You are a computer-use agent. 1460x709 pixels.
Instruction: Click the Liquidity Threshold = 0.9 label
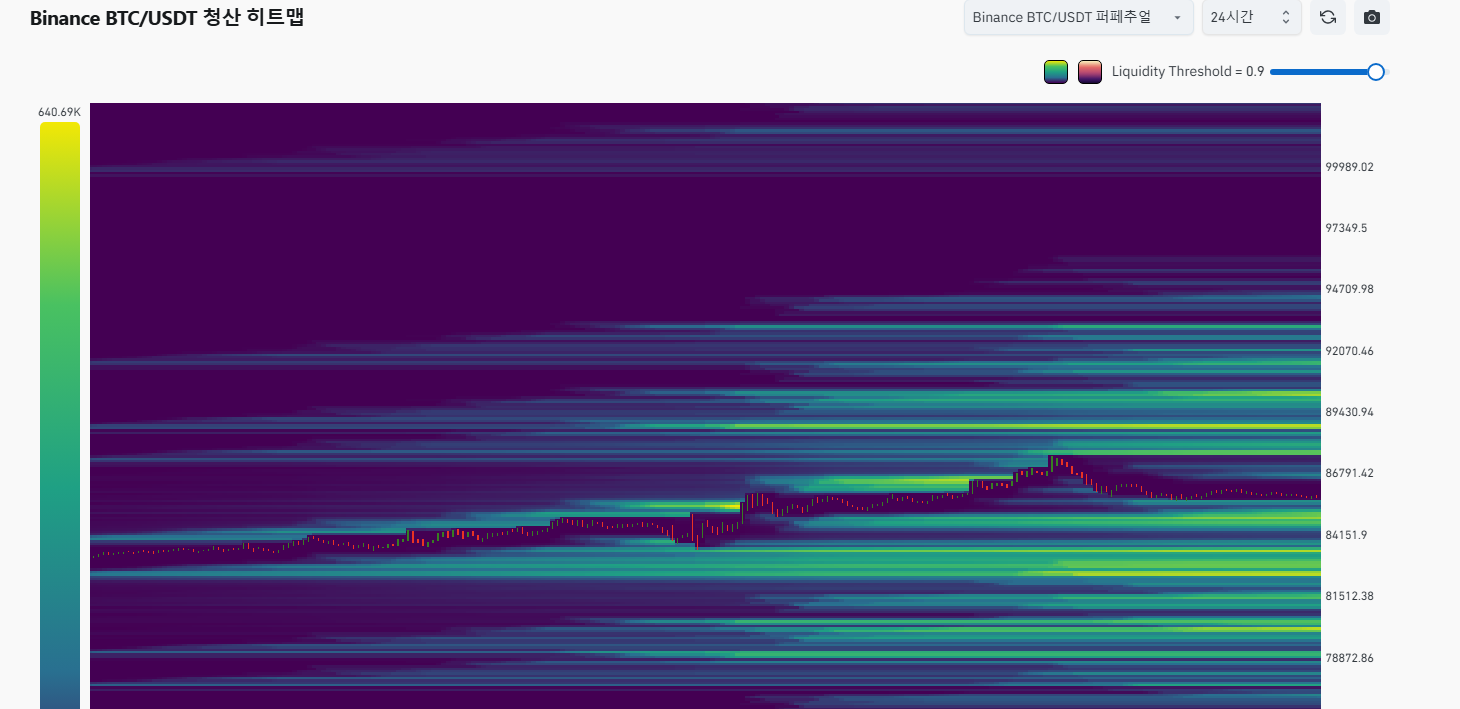click(1188, 72)
